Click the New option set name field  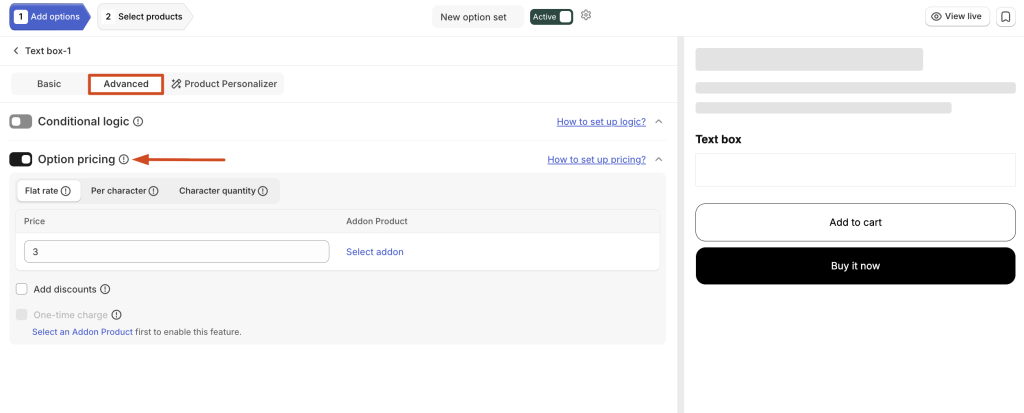click(x=478, y=17)
